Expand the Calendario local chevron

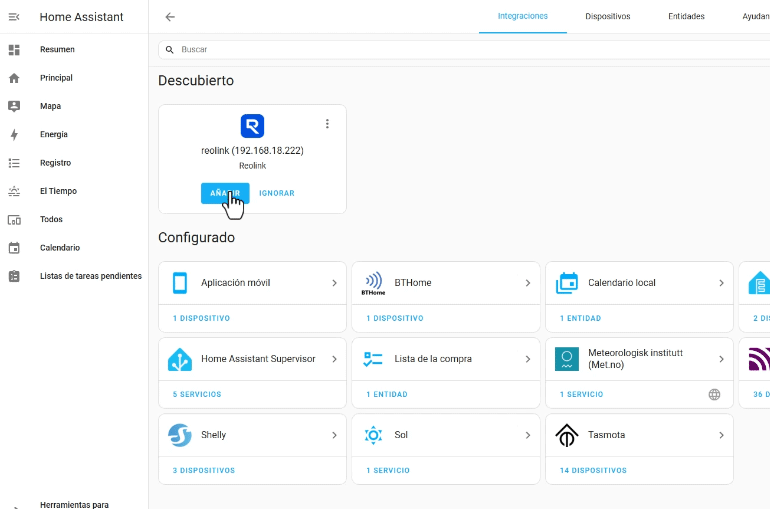(721, 283)
